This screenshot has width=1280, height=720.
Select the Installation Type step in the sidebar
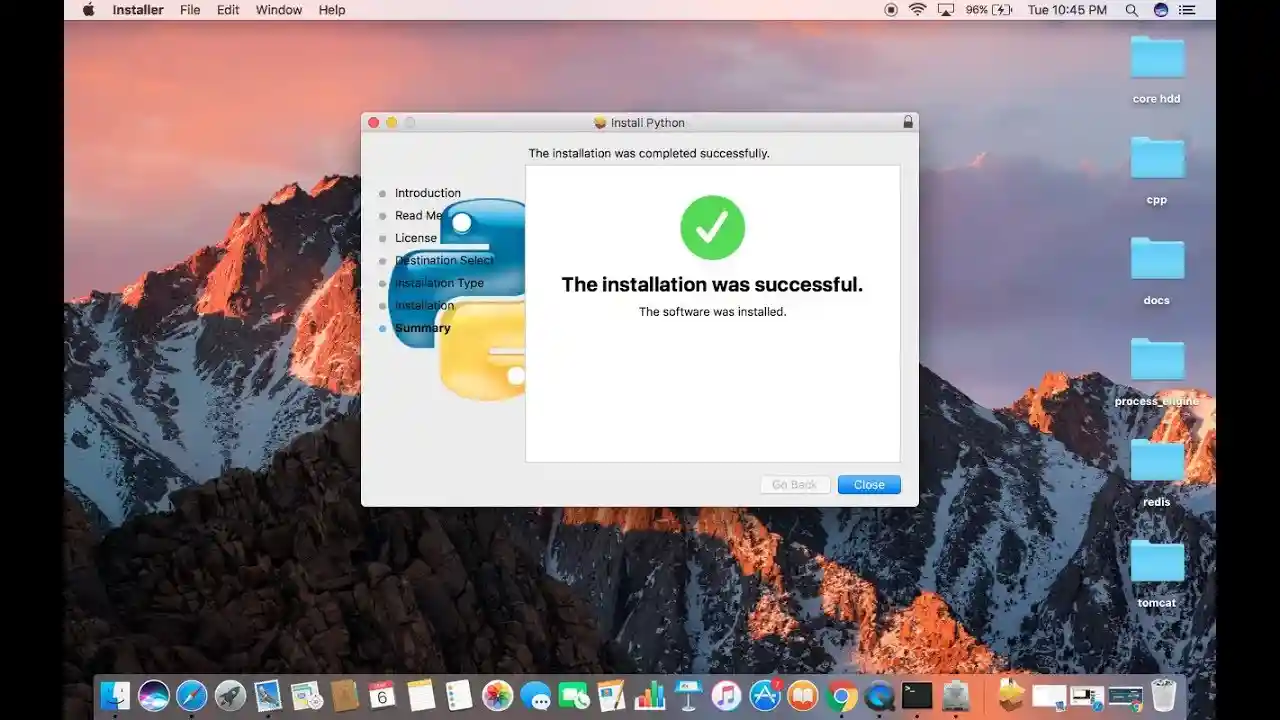pos(439,283)
